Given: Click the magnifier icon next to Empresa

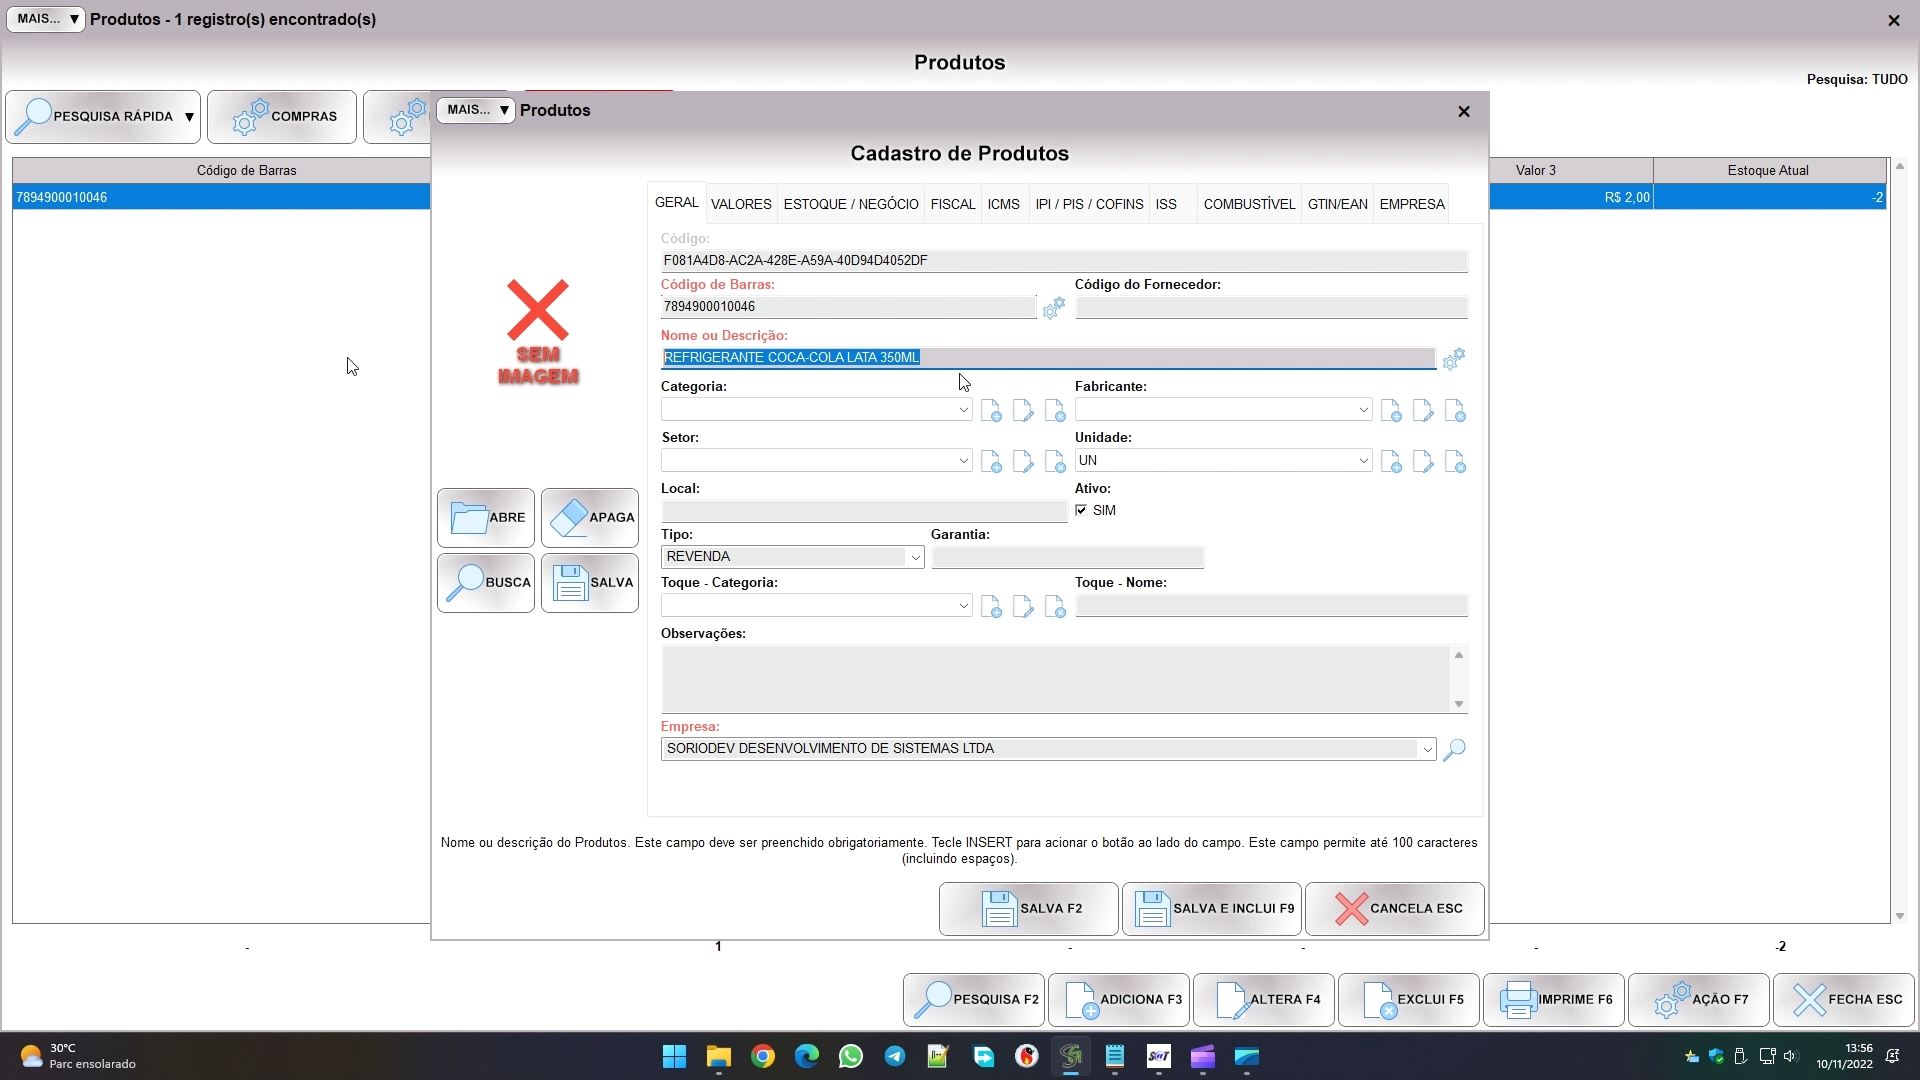Looking at the screenshot, I should 1455,749.
